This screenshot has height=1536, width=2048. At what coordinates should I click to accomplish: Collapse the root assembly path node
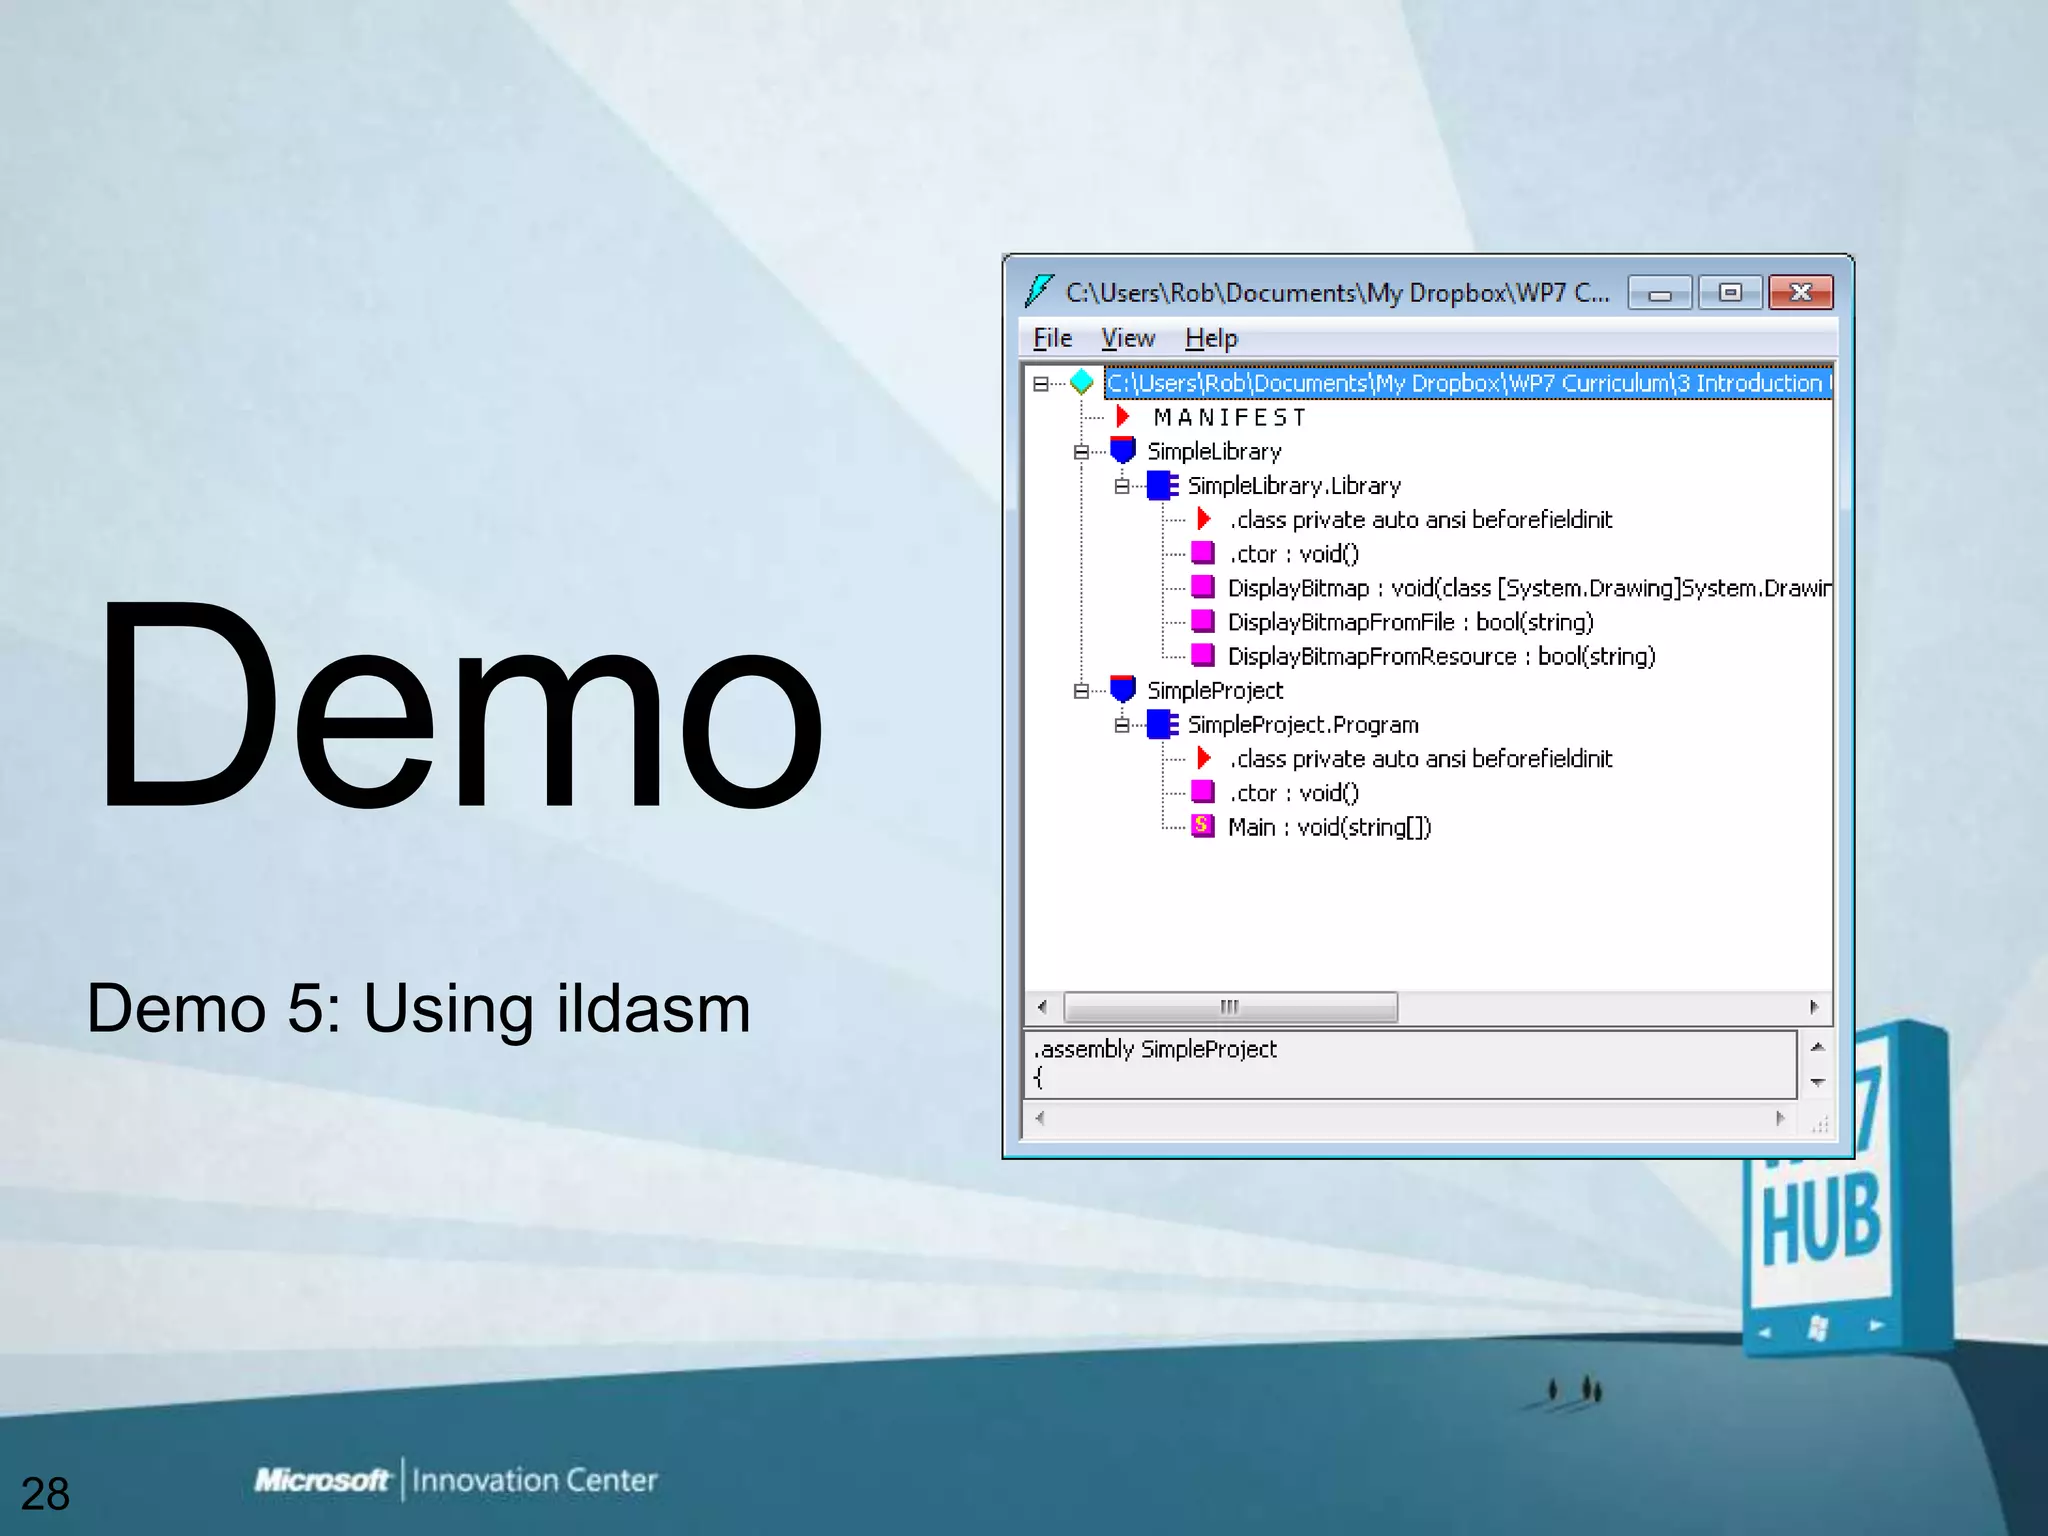[x=1041, y=383]
